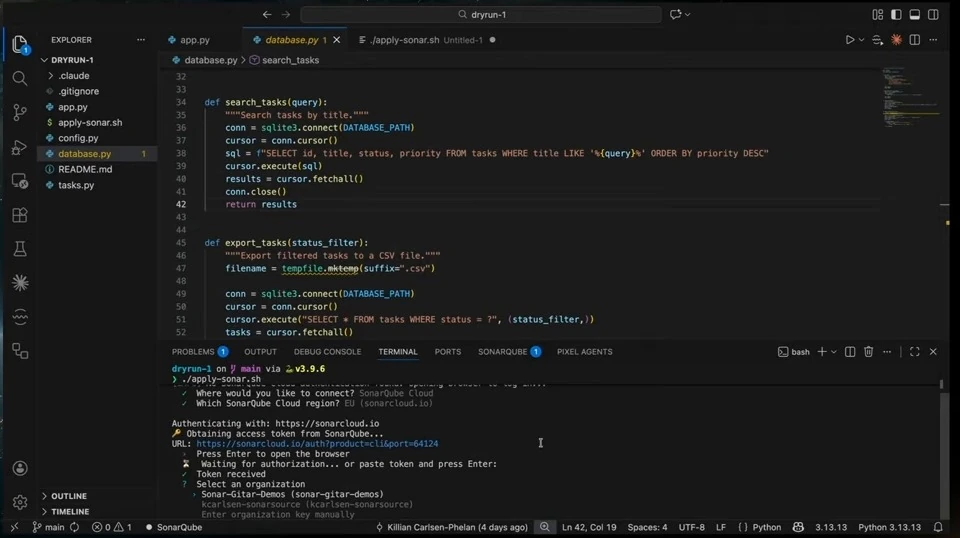960x538 pixels.
Task: Open the SONARQUBE panel tab
Action: pos(509,352)
